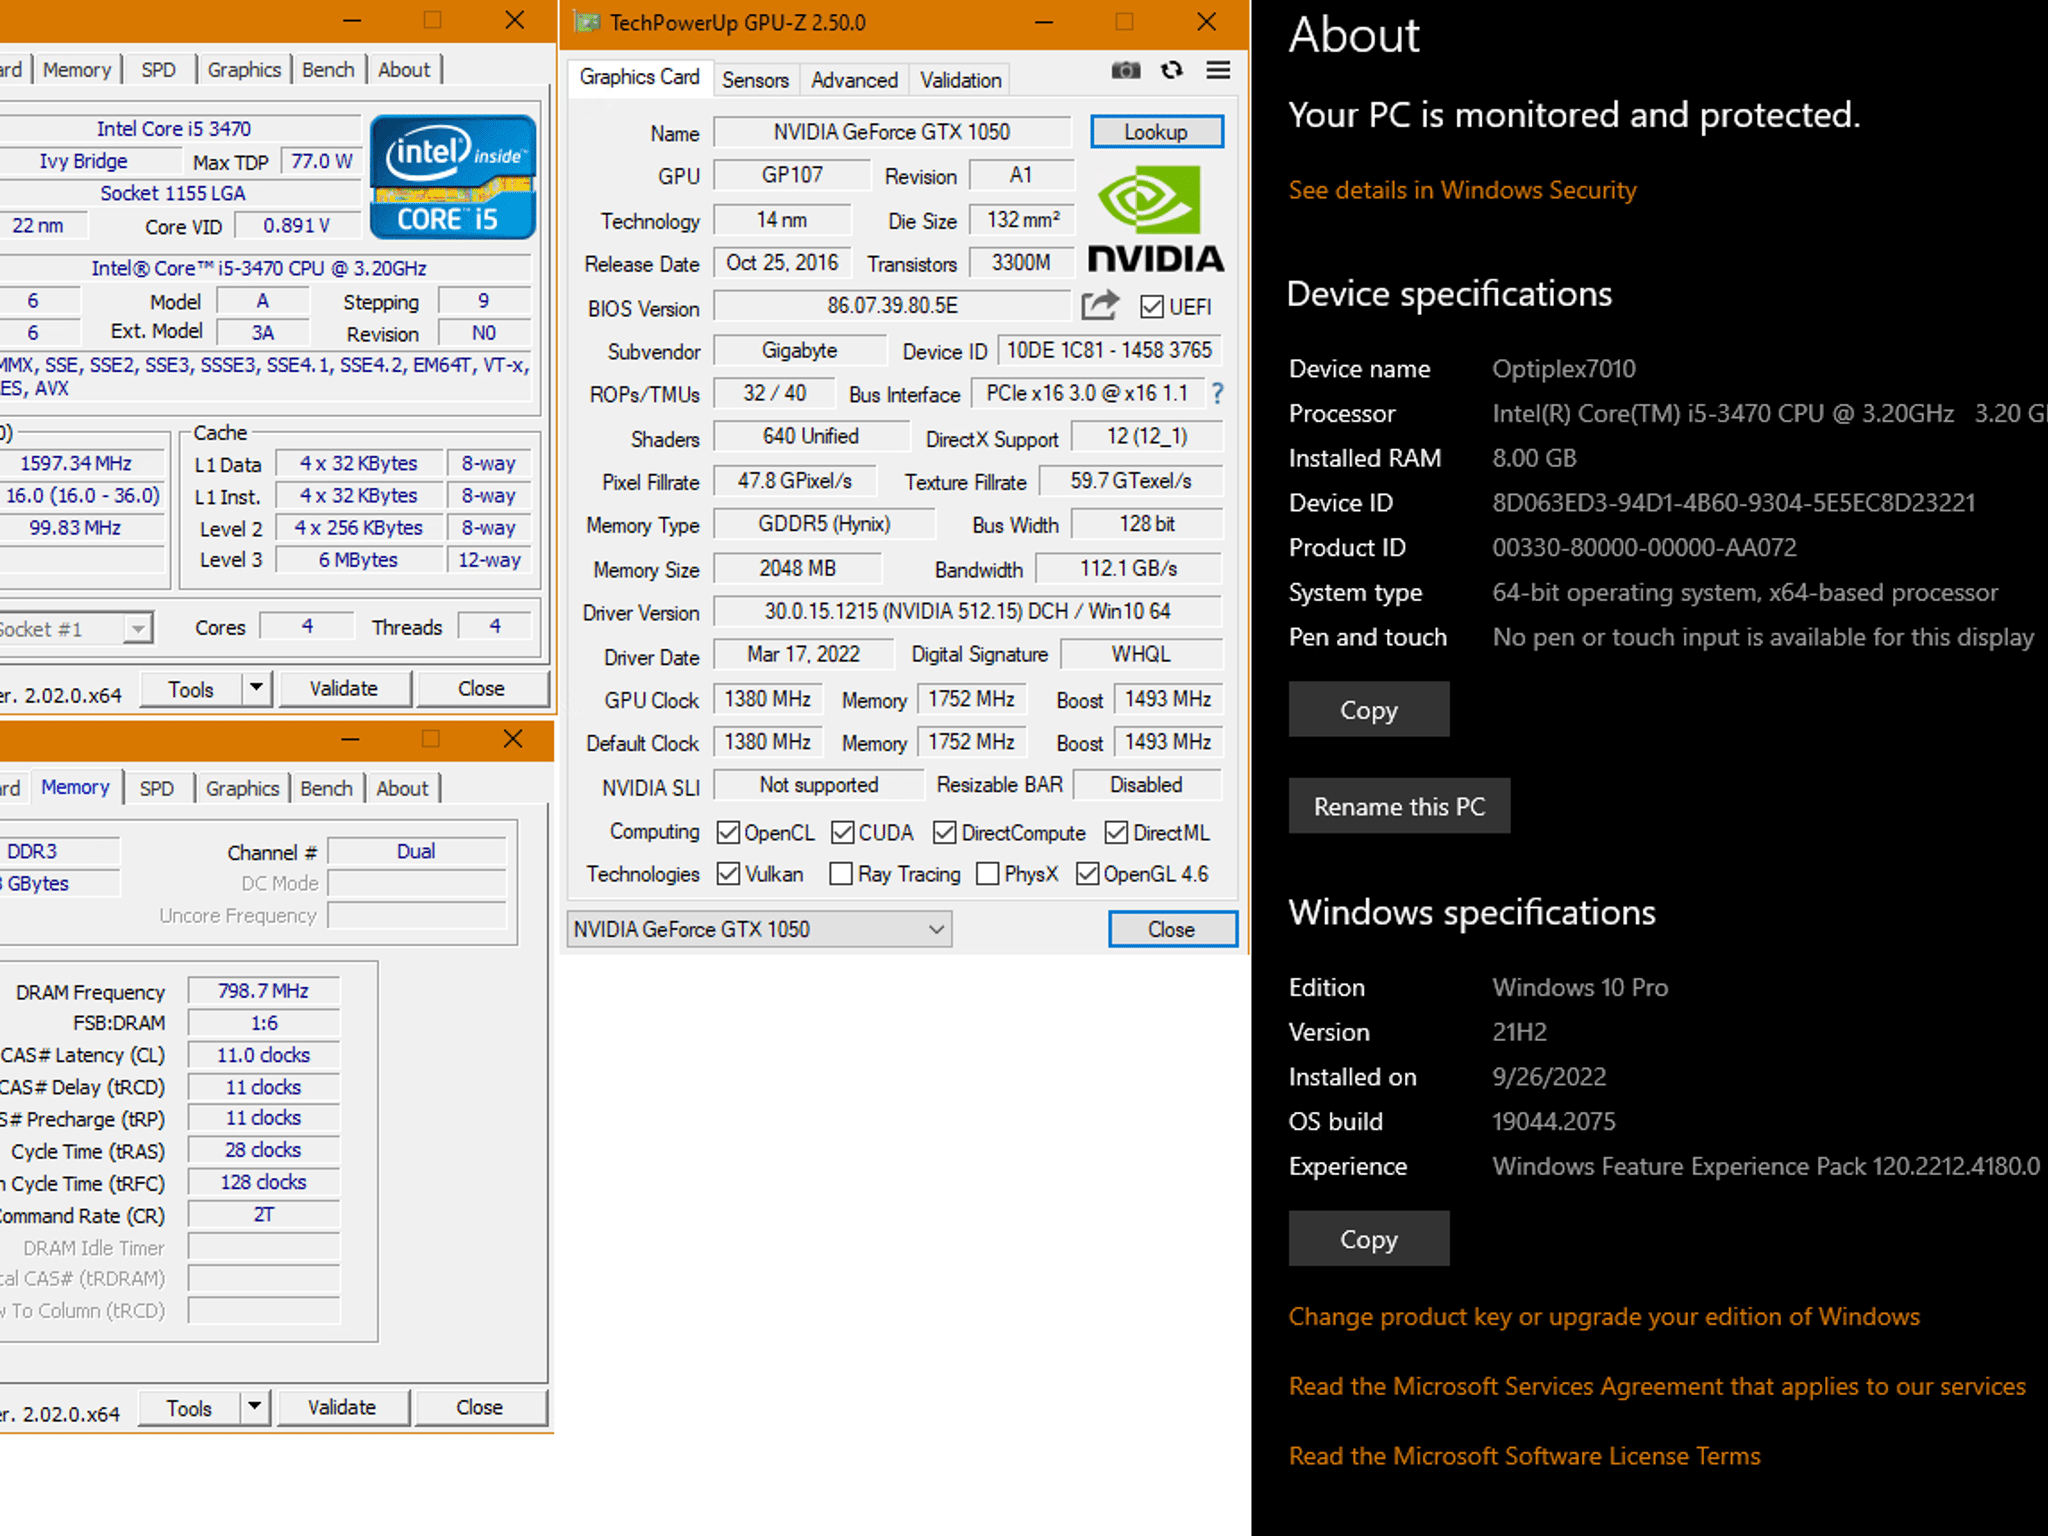Open See details in Windows Security link
Image resolution: width=2048 pixels, height=1536 pixels.
coord(1462,190)
